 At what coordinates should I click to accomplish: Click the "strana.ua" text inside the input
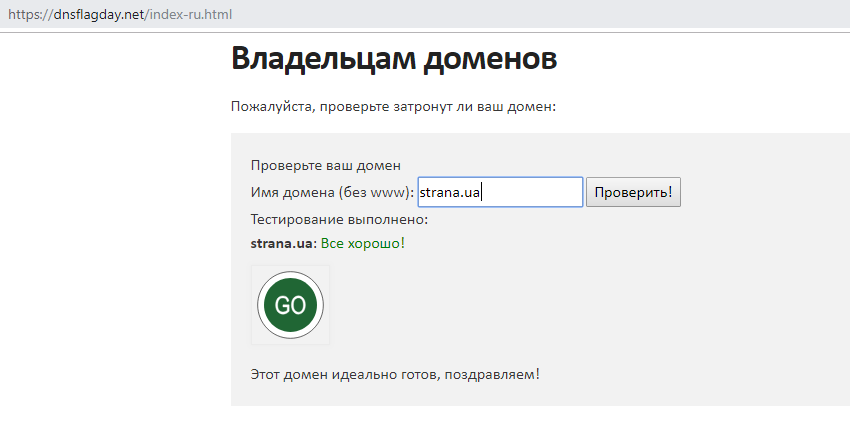point(450,192)
